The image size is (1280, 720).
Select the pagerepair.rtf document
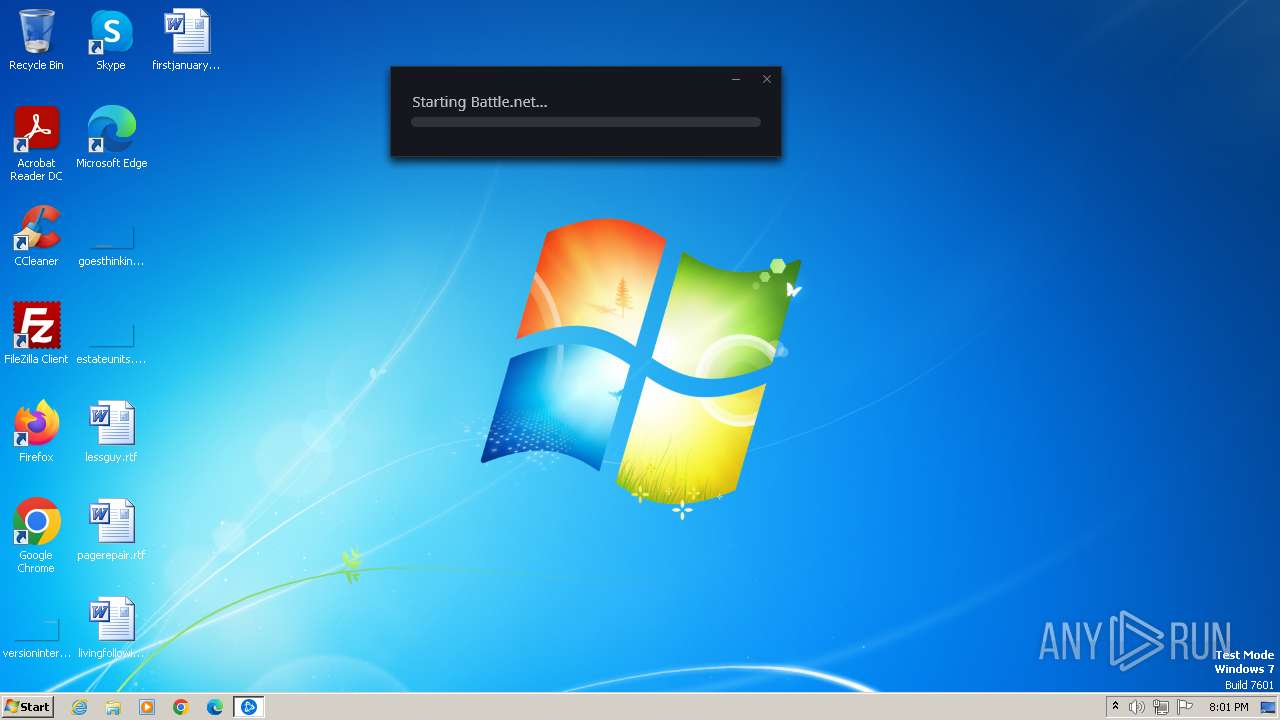point(111,530)
